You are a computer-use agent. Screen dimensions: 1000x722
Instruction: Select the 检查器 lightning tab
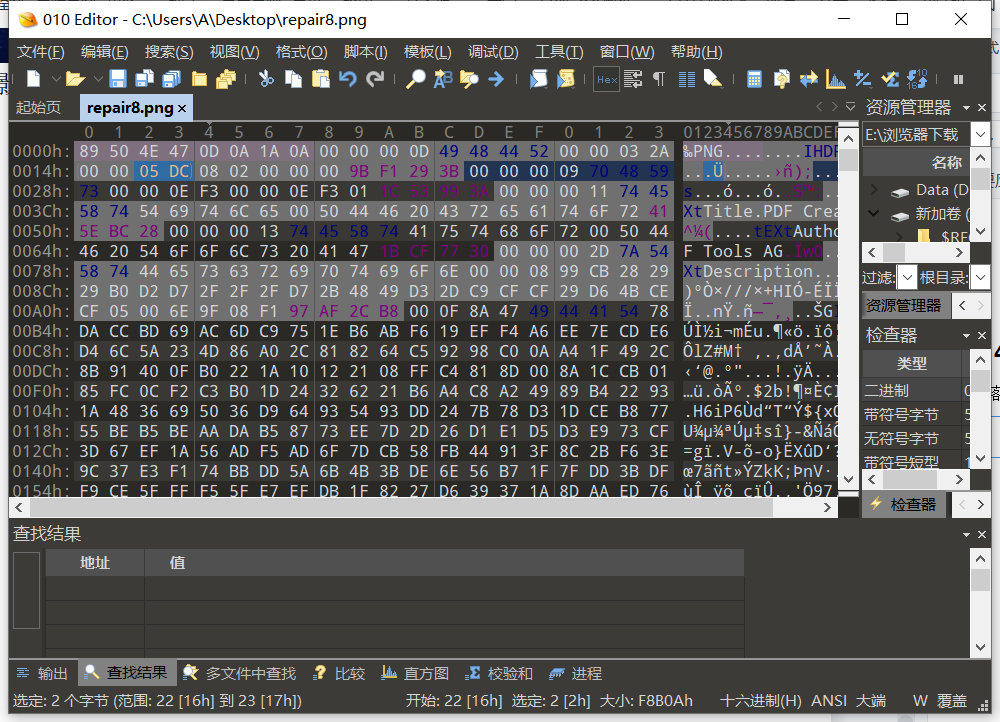pos(903,505)
